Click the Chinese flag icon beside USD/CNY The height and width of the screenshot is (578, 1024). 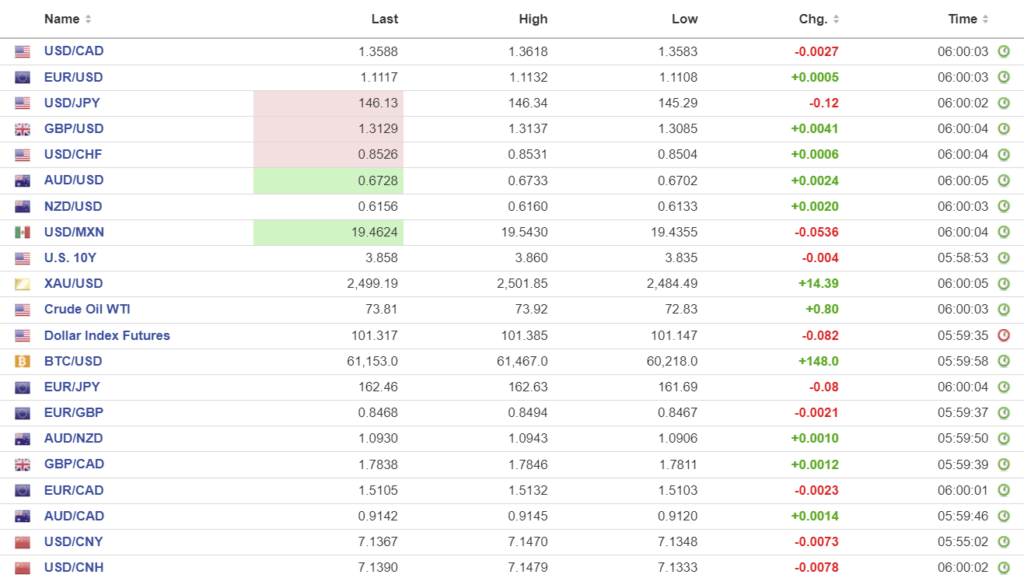[x=22, y=542]
